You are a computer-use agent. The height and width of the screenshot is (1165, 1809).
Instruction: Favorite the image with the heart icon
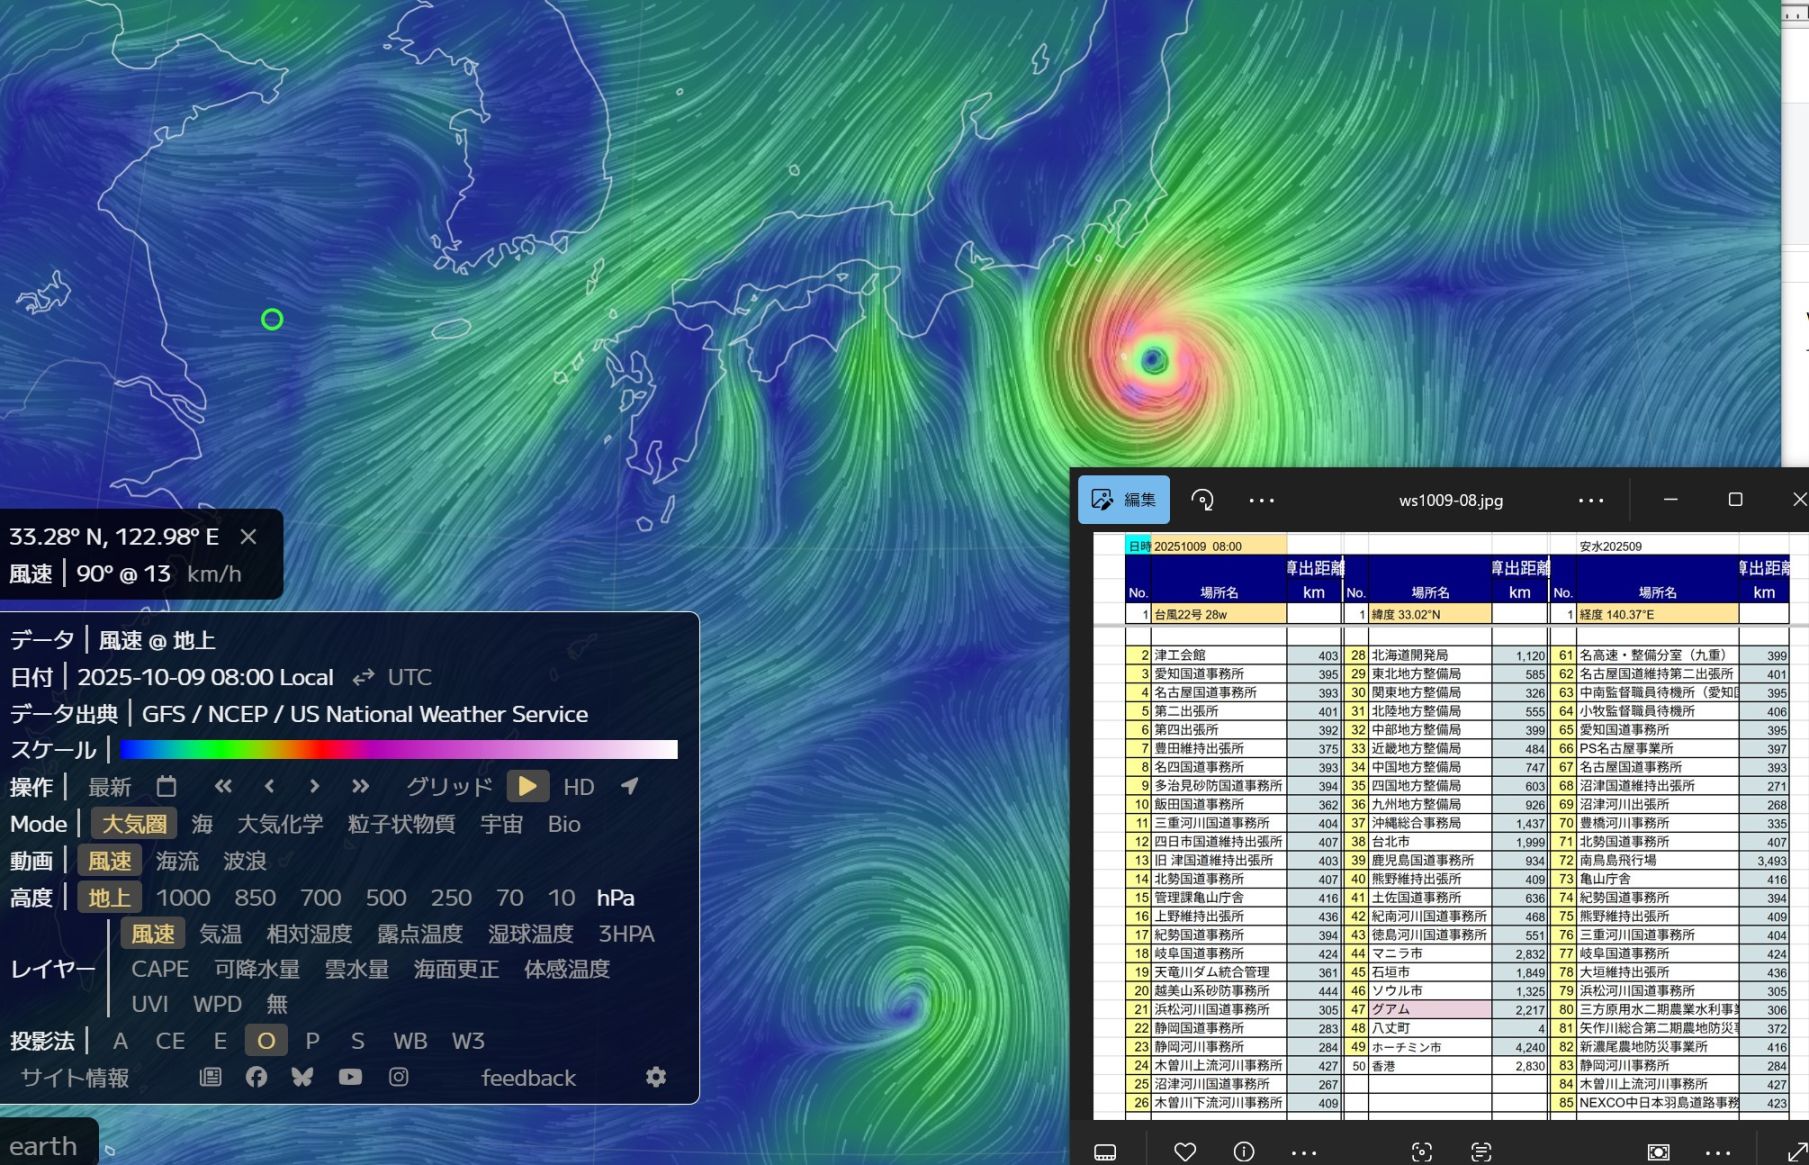(x=1185, y=1152)
